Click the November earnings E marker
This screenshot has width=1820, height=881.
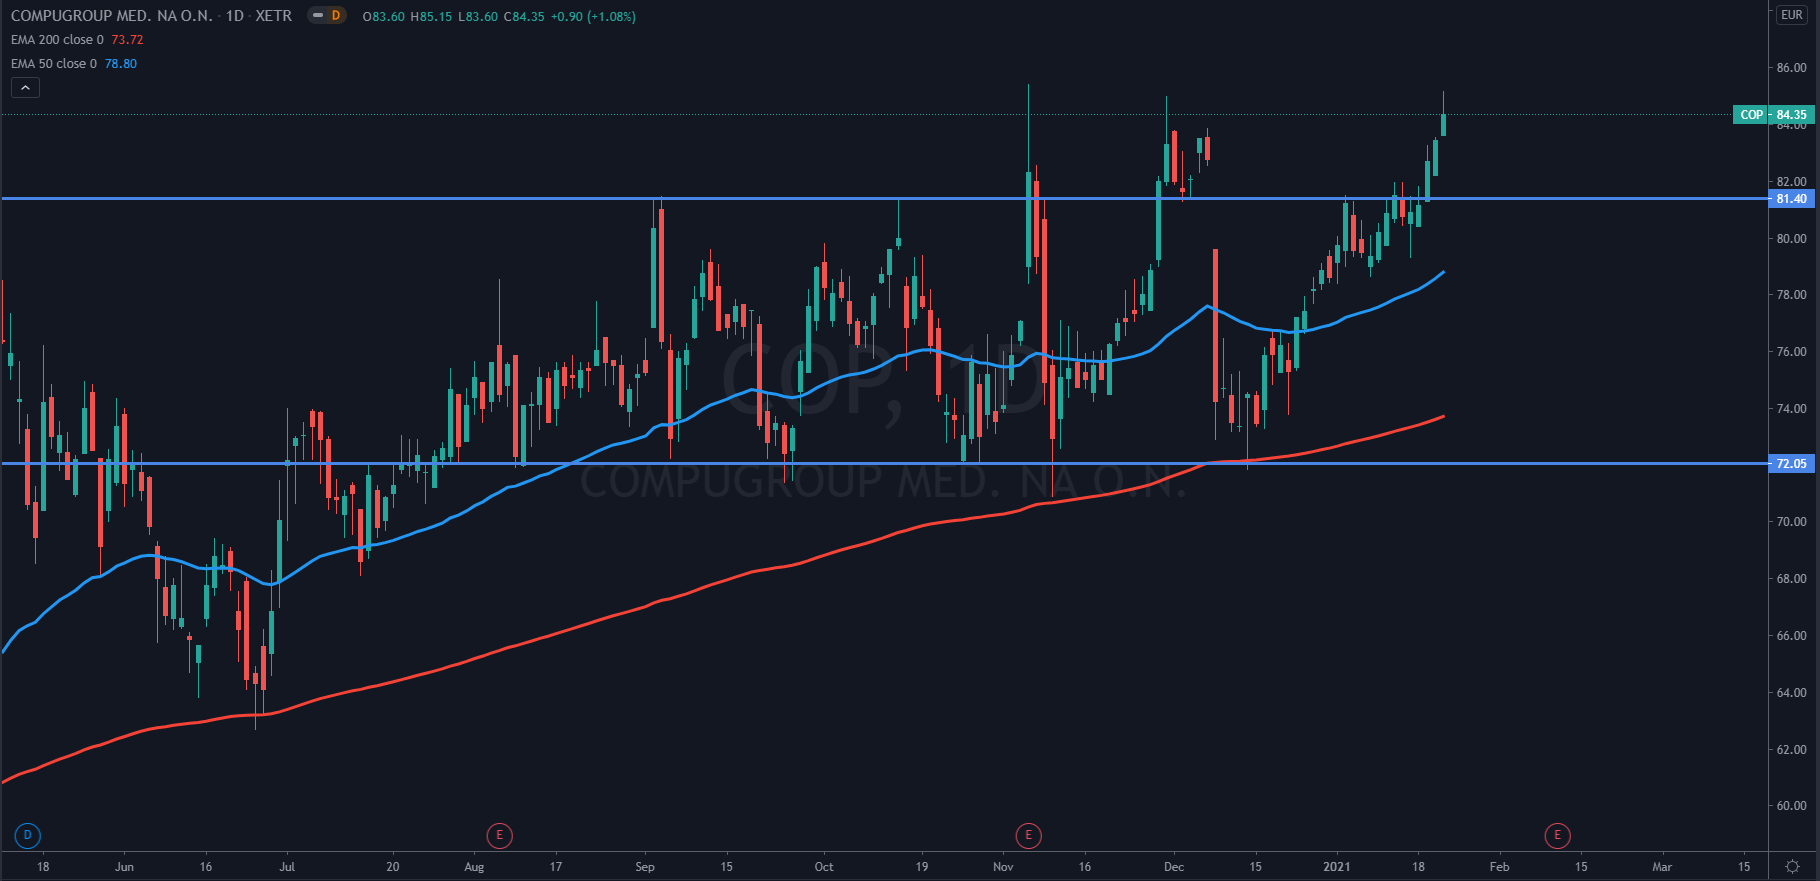click(x=1028, y=835)
